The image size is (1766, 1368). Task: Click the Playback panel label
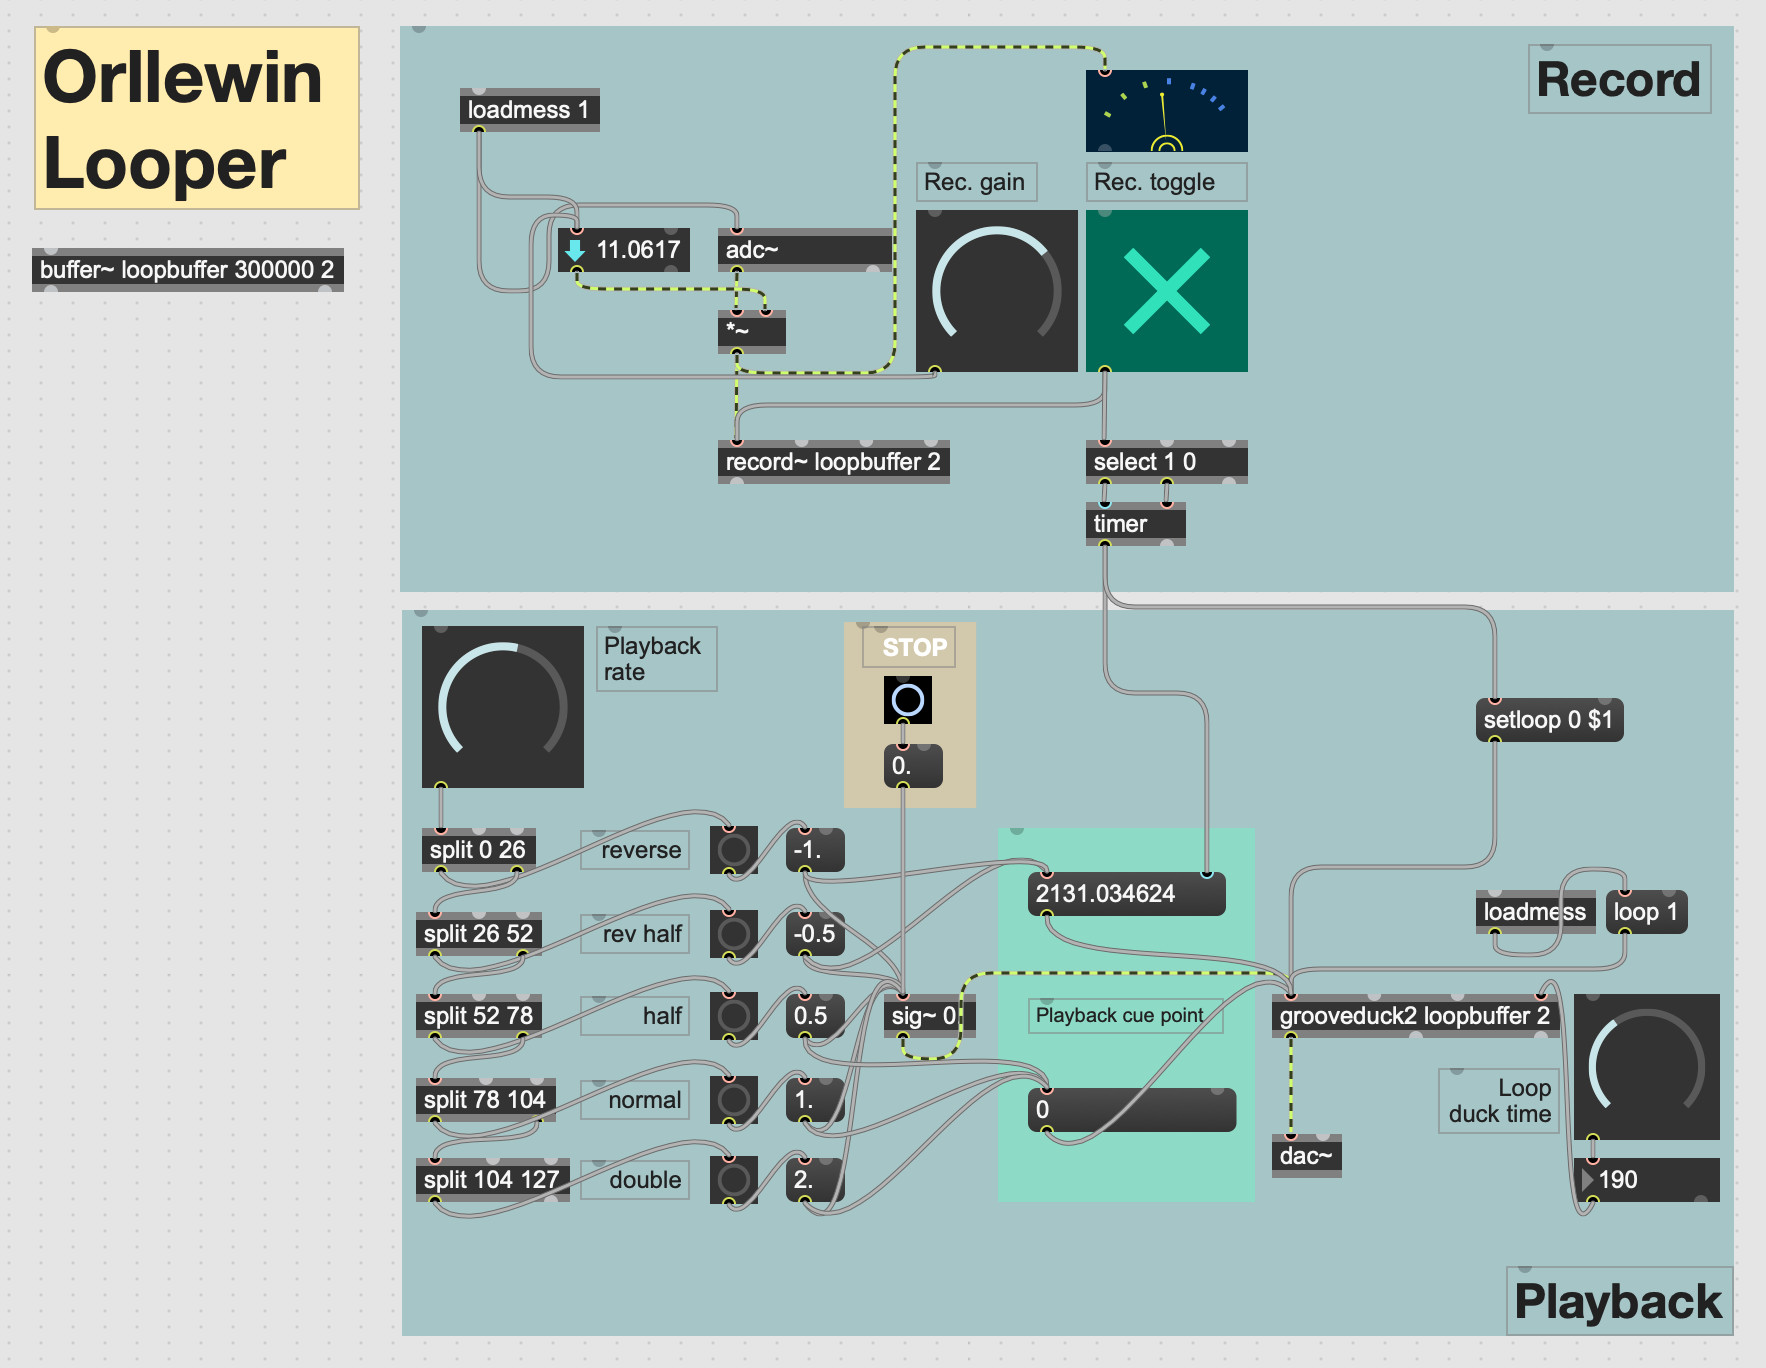click(1619, 1301)
